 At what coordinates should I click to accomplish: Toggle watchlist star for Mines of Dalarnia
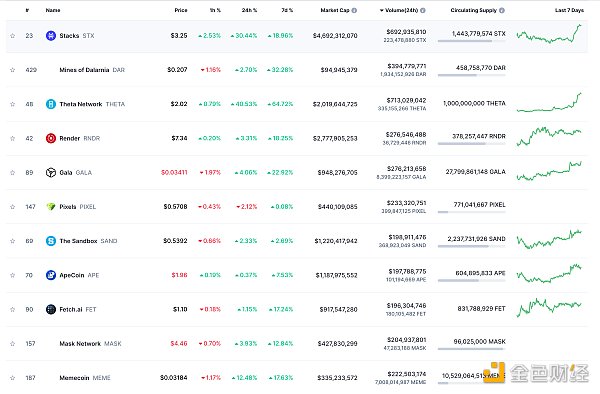13,70
